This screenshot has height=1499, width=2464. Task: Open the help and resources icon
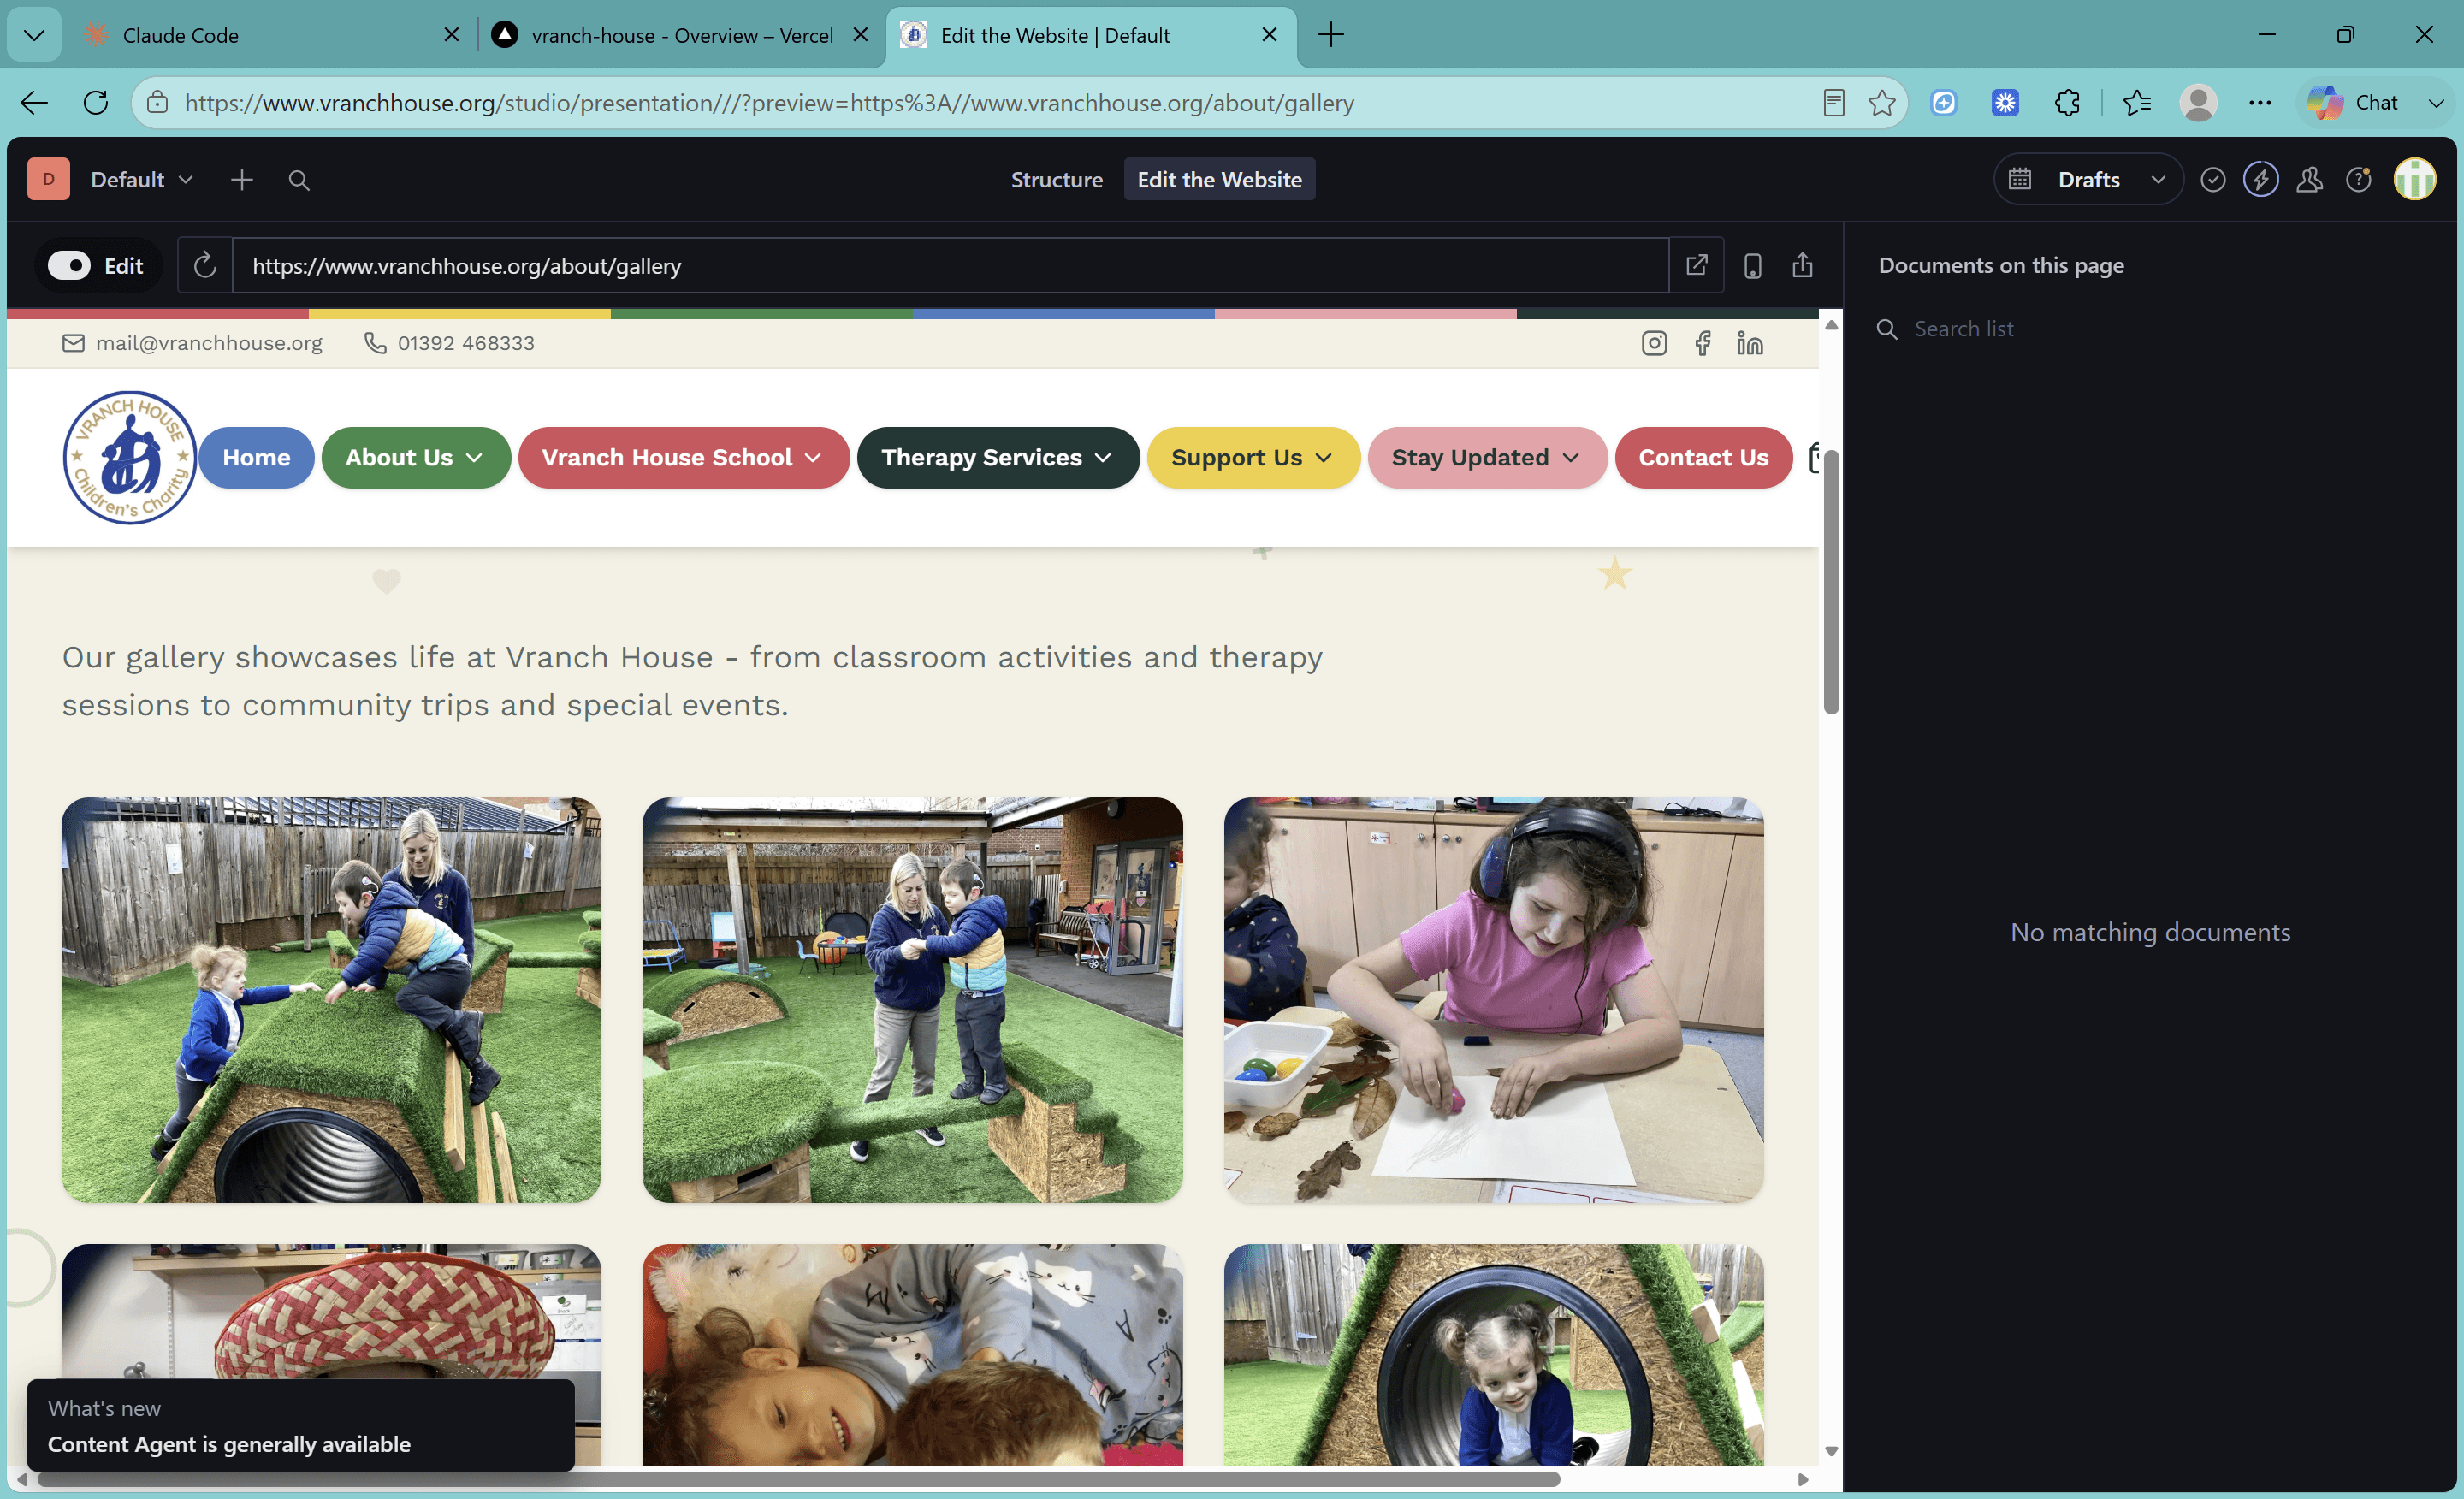pos(2358,179)
